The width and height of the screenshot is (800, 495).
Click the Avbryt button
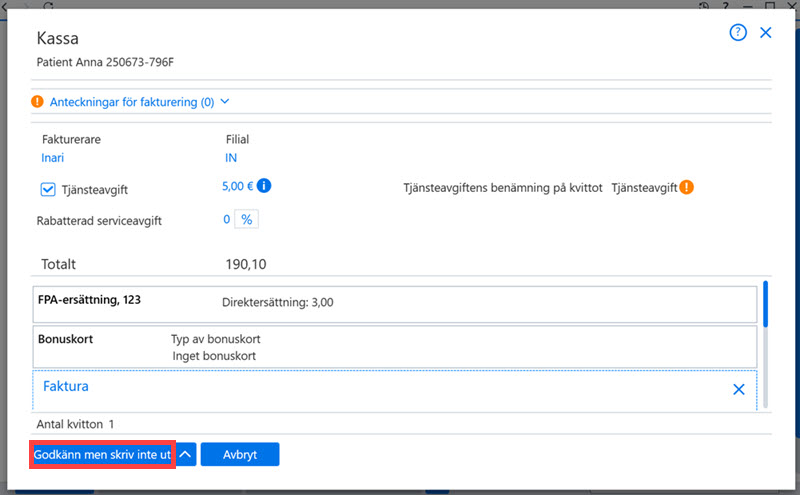tap(240, 455)
